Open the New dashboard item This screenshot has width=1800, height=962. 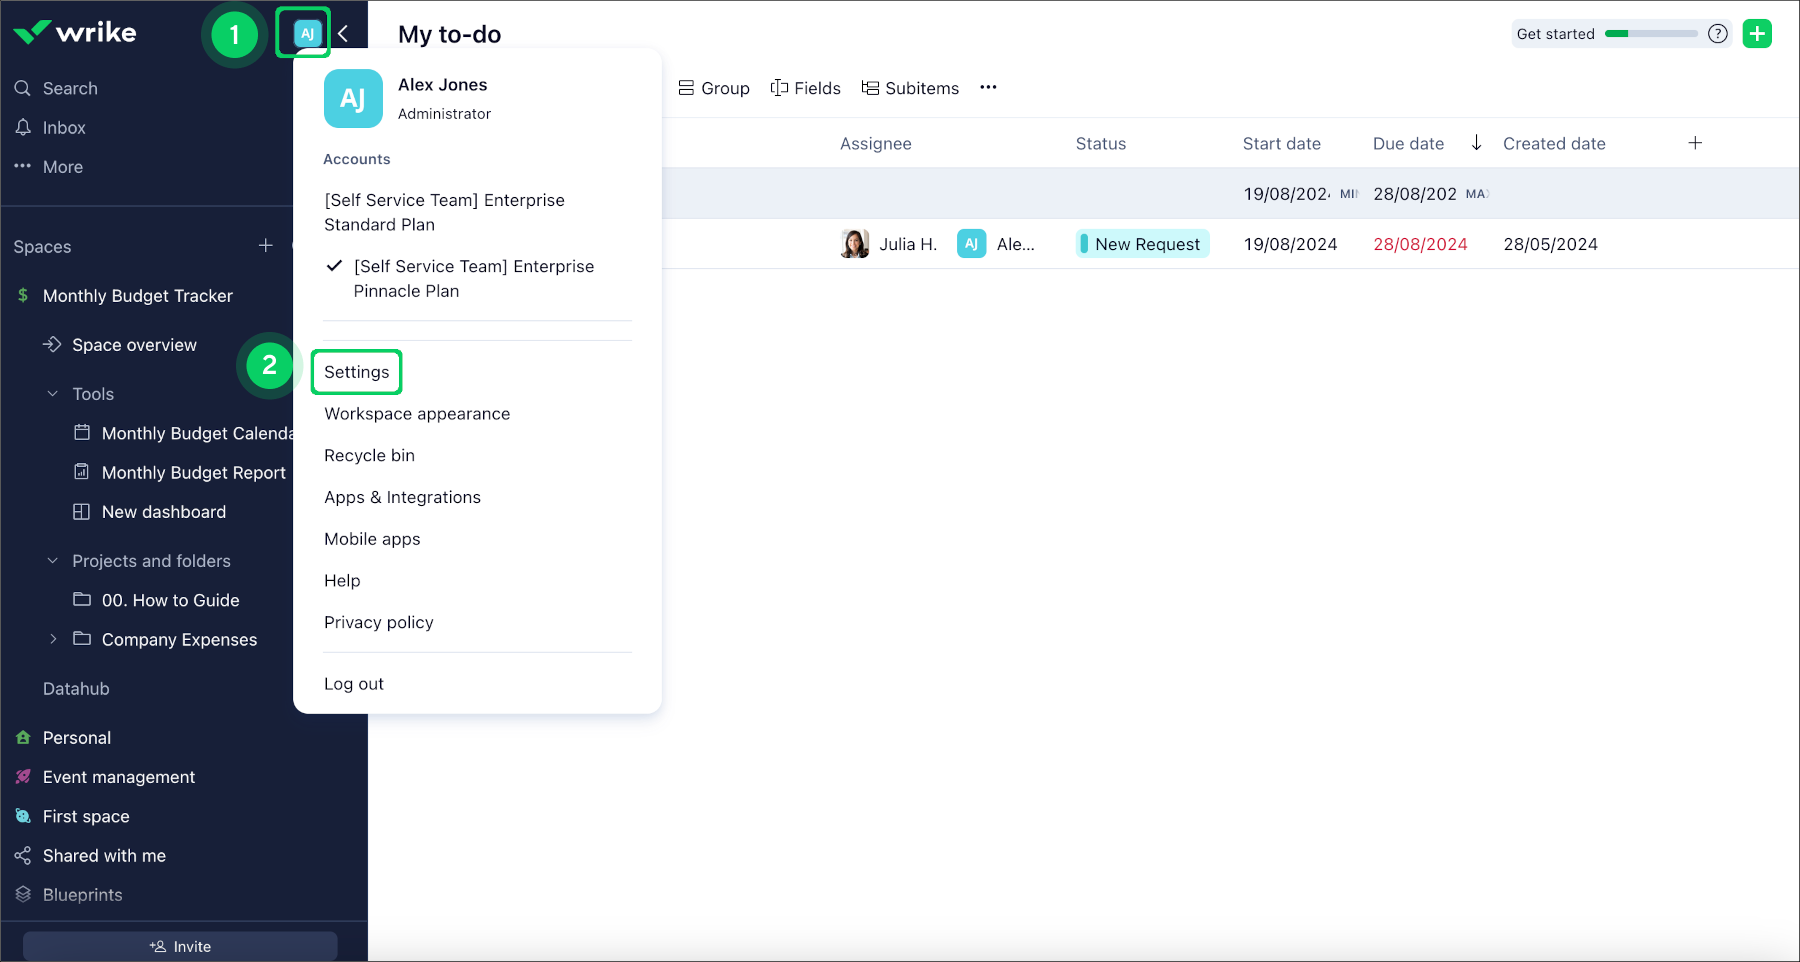click(162, 511)
